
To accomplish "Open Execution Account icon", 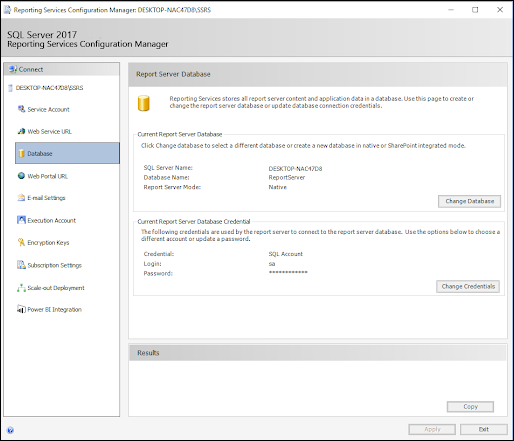I will point(21,220).
